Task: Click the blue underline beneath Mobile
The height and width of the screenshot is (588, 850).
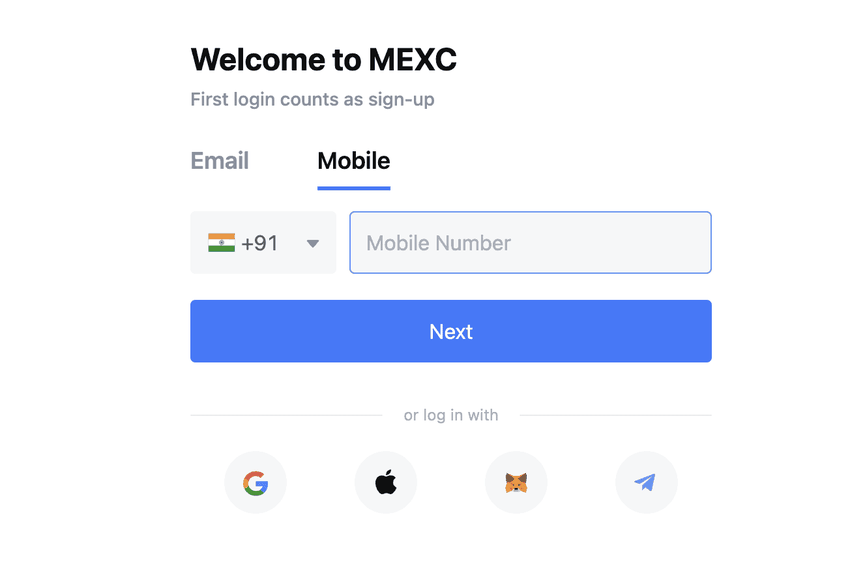Action: (x=353, y=188)
